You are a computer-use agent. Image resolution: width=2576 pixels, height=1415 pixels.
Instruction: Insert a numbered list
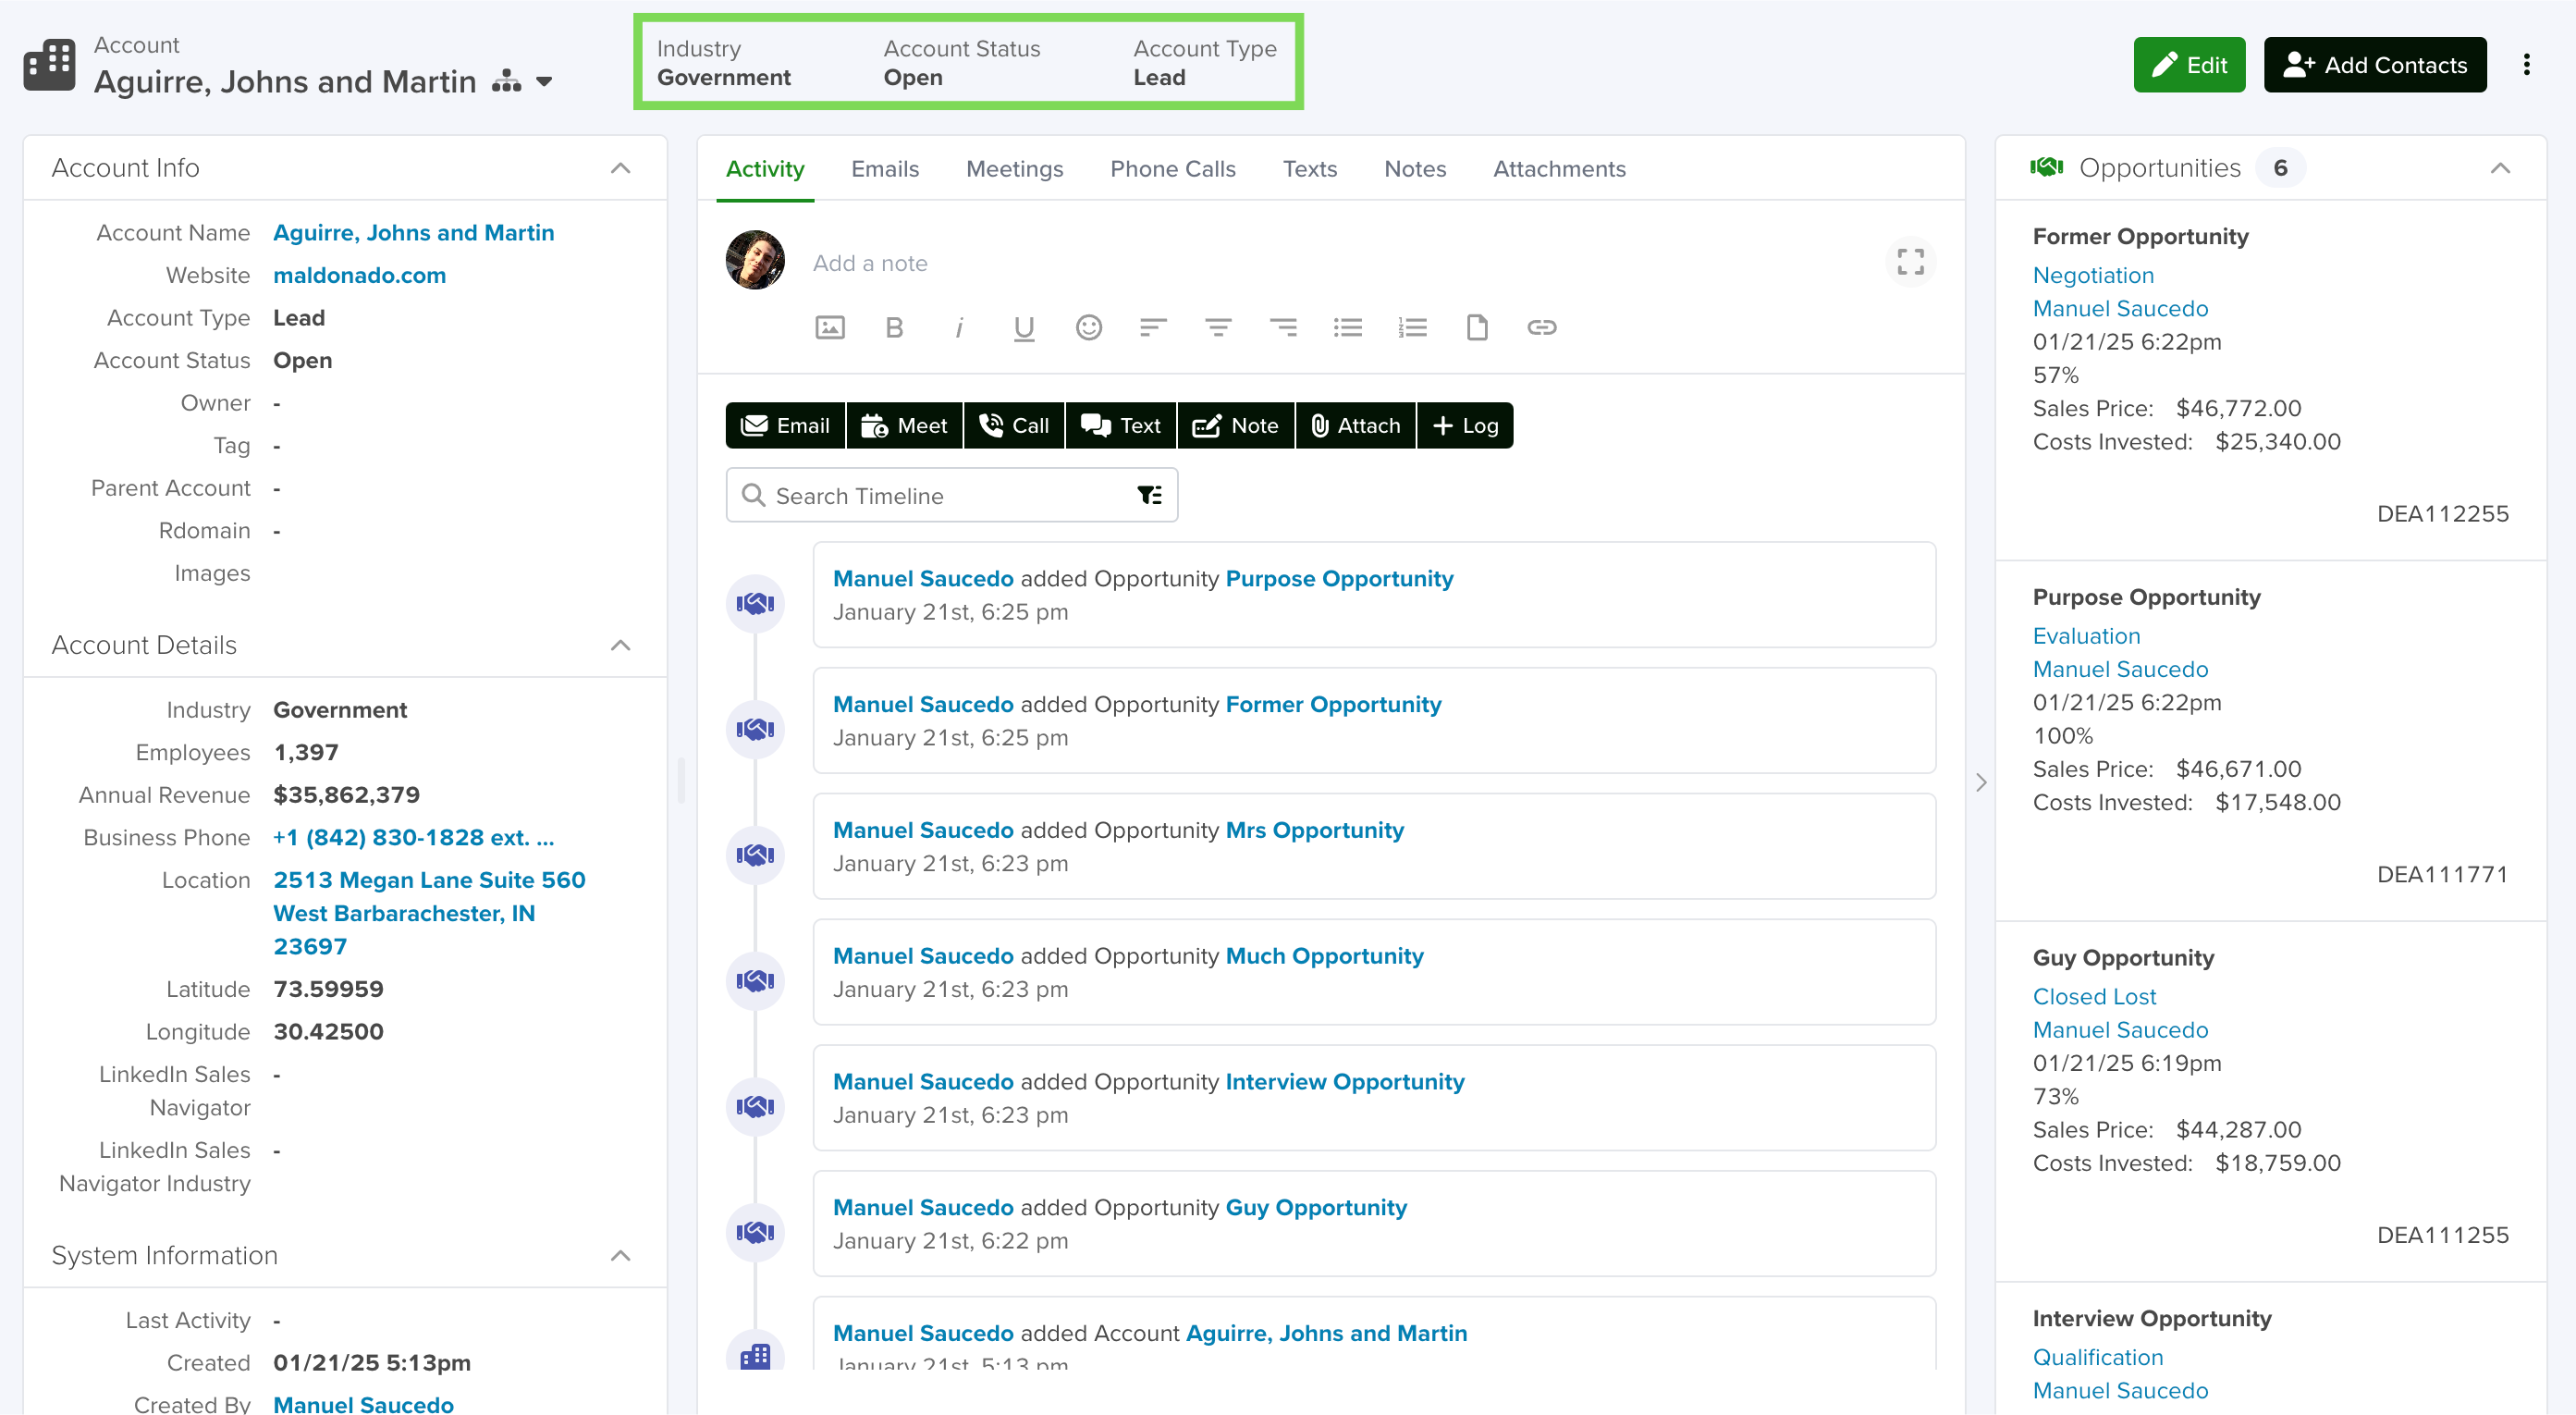(x=1412, y=327)
